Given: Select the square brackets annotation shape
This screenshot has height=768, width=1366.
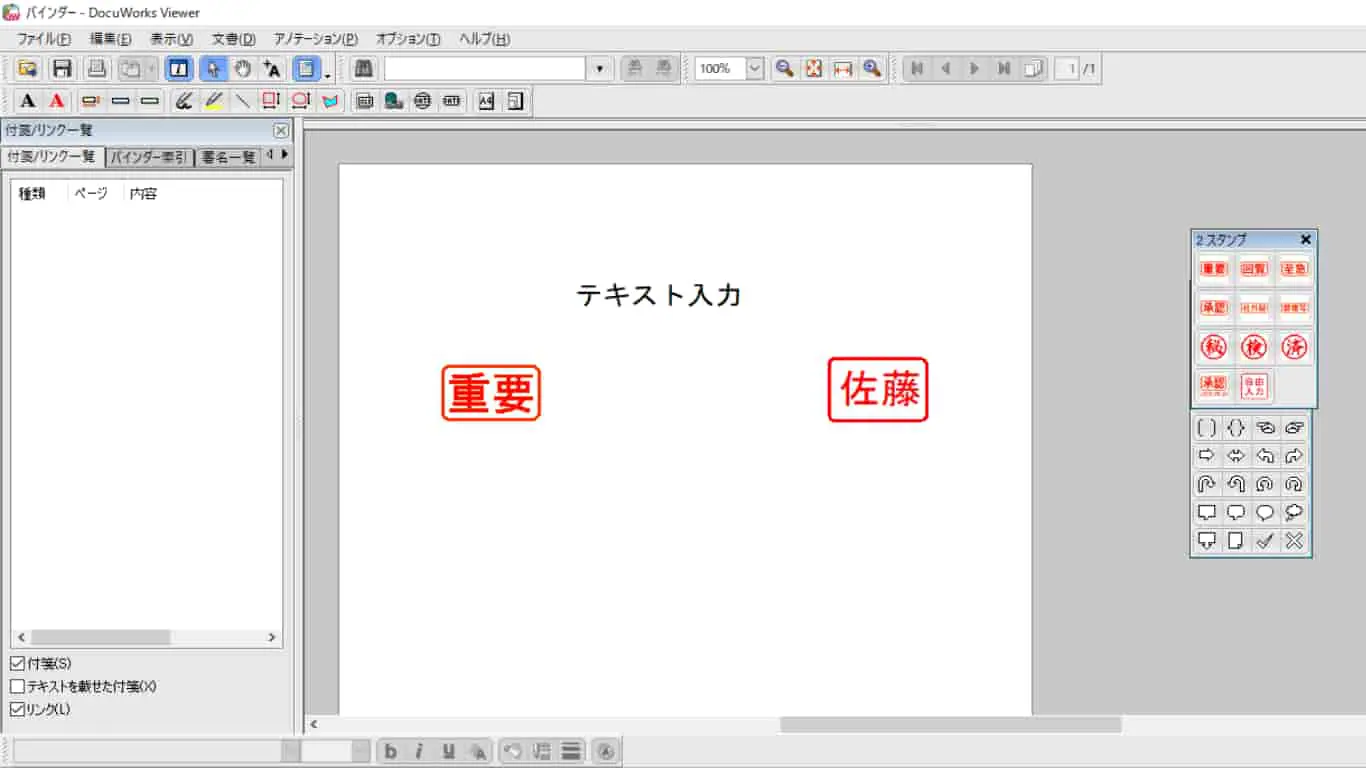Looking at the screenshot, I should coord(1207,428).
